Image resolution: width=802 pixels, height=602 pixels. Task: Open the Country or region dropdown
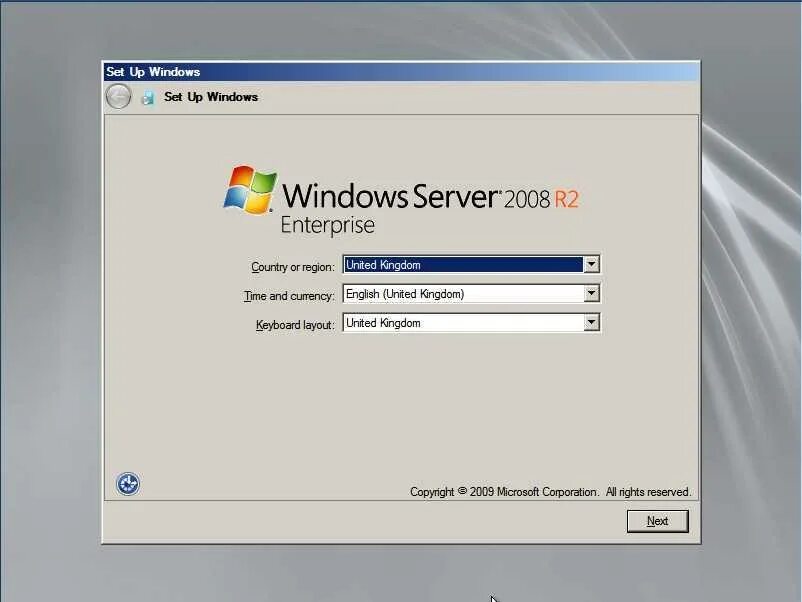(591, 264)
